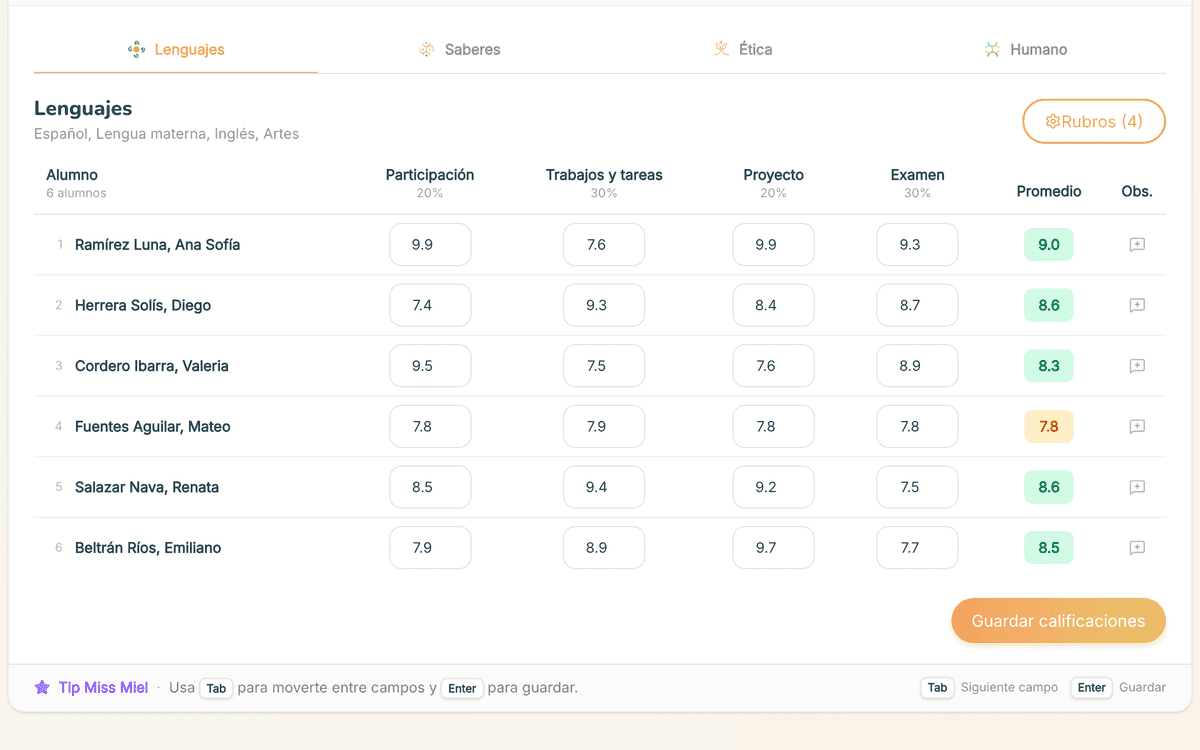Edit Emiliano's Examen grade 7.7

coord(917,548)
